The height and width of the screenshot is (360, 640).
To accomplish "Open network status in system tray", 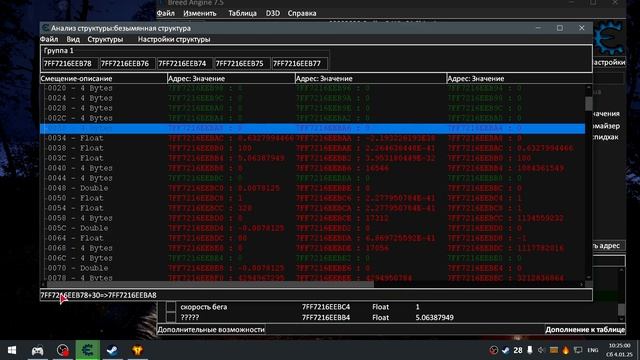I will coord(578,350).
